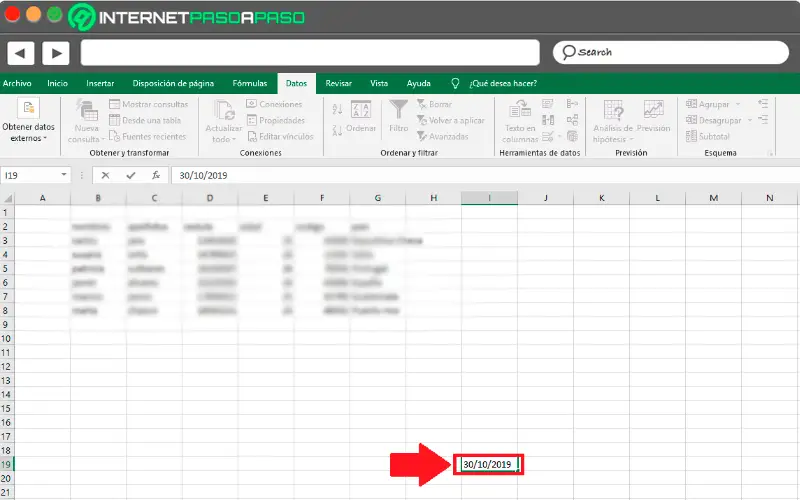Image resolution: width=800 pixels, height=500 pixels.
Task: Select column K header
Action: 602,198
